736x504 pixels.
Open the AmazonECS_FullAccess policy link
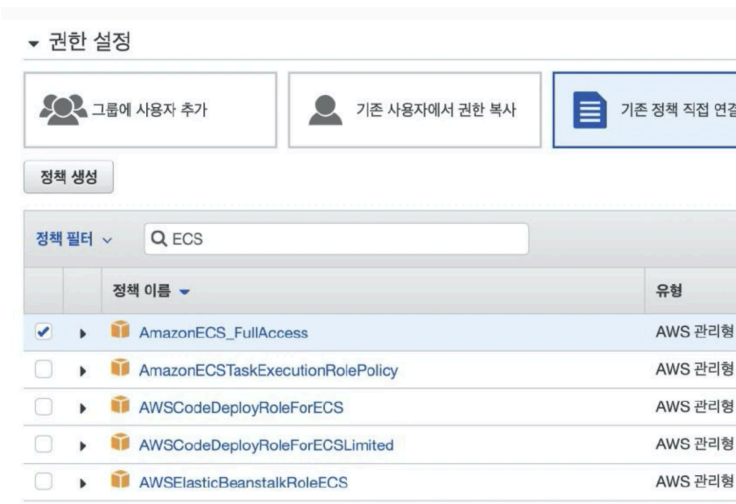pos(223,333)
